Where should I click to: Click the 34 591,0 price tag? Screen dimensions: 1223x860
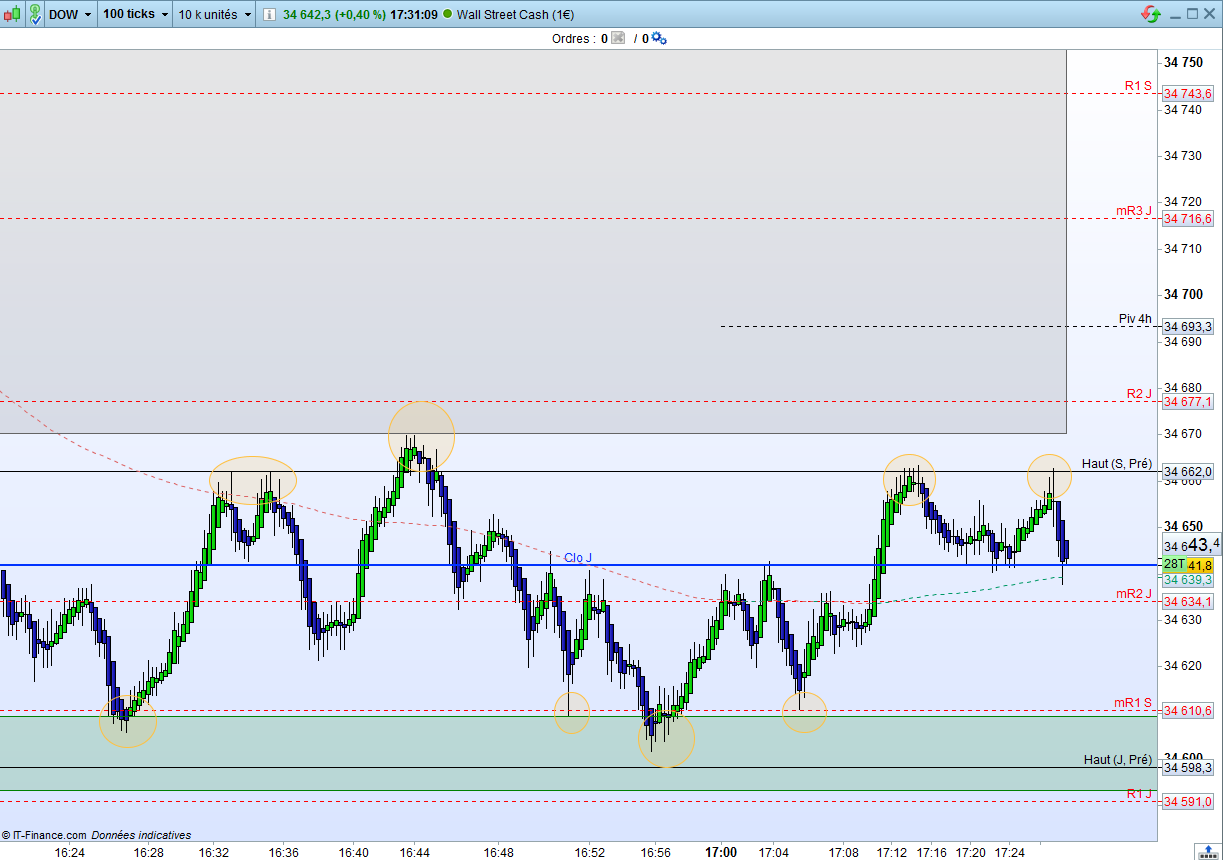pyautogui.click(x=1188, y=802)
